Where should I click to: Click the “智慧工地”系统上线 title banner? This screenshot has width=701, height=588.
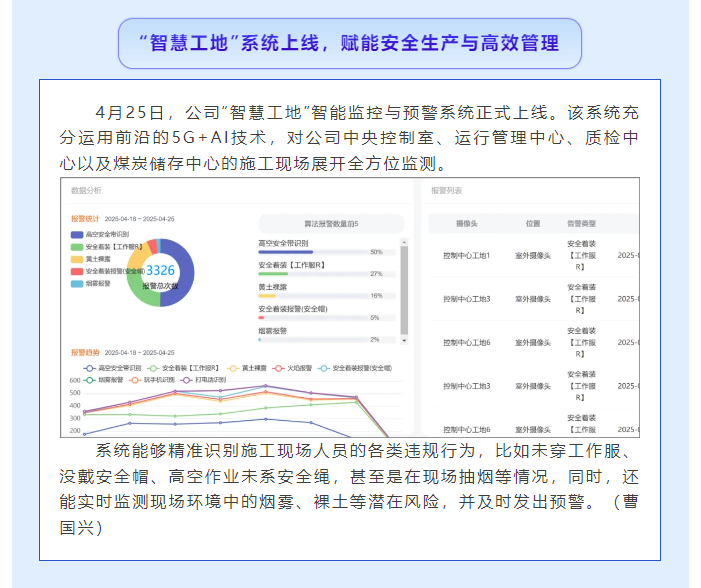[350, 44]
